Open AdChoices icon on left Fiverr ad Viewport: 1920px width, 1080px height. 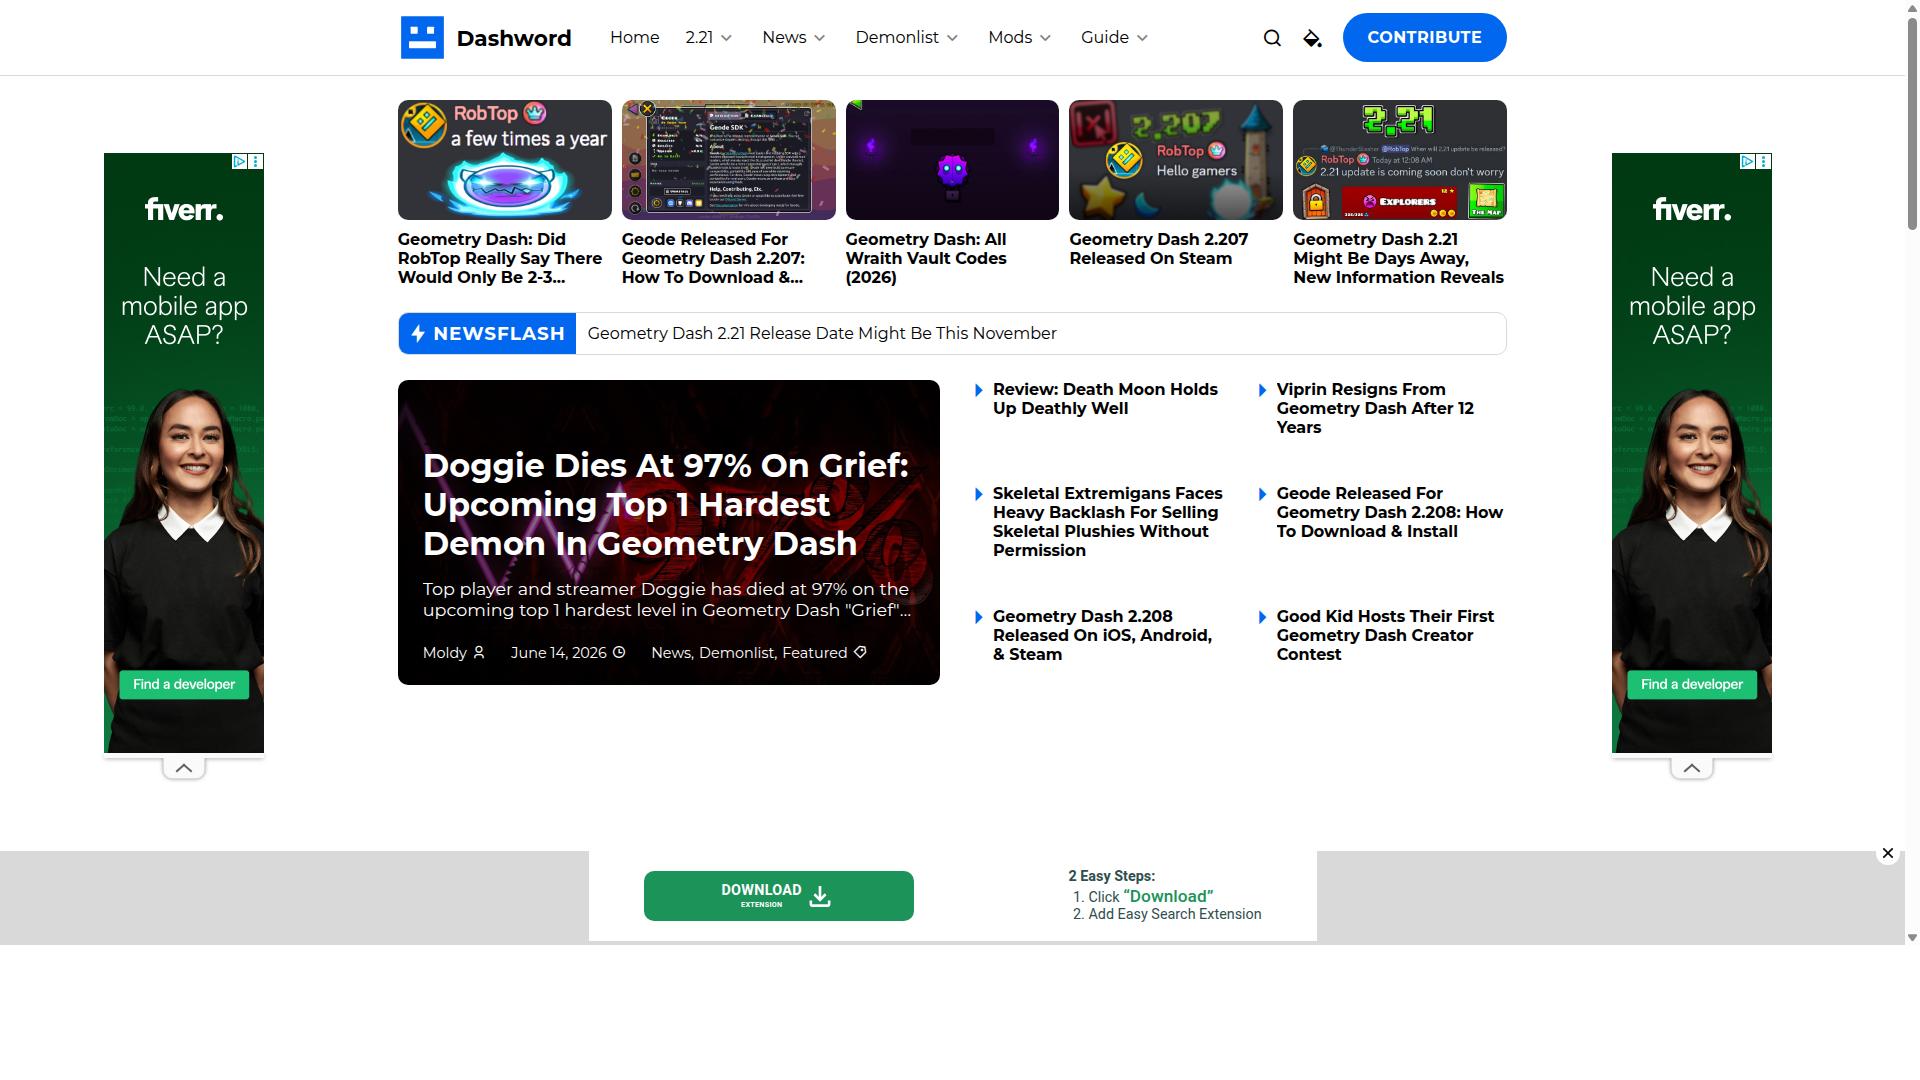240,161
